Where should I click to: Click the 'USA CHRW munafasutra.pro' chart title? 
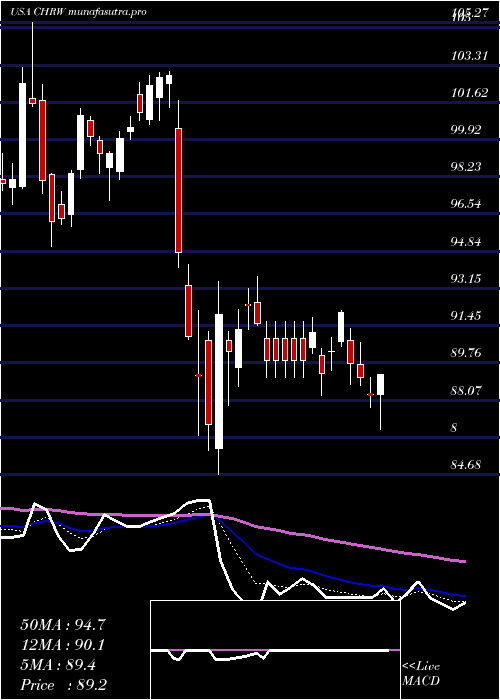[79, 12]
